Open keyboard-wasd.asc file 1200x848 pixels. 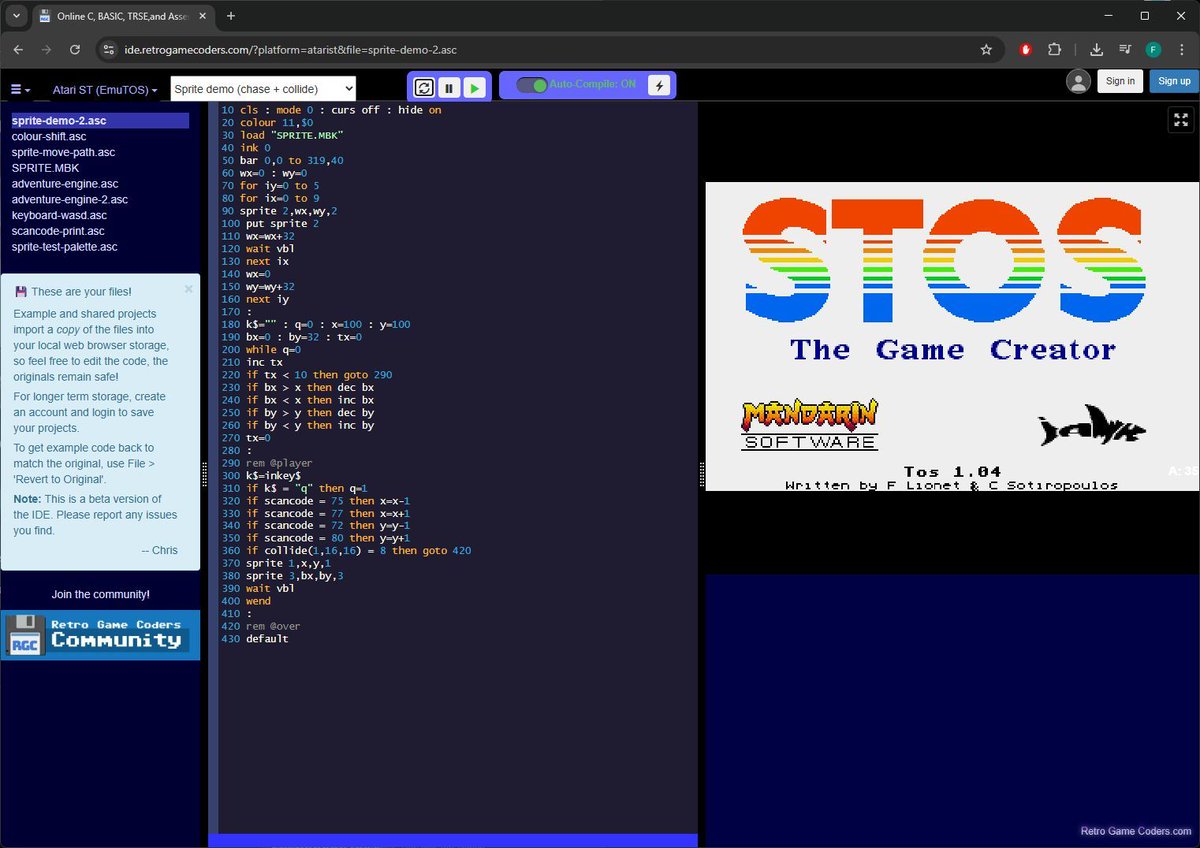pyautogui.click(x=59, y=215)
